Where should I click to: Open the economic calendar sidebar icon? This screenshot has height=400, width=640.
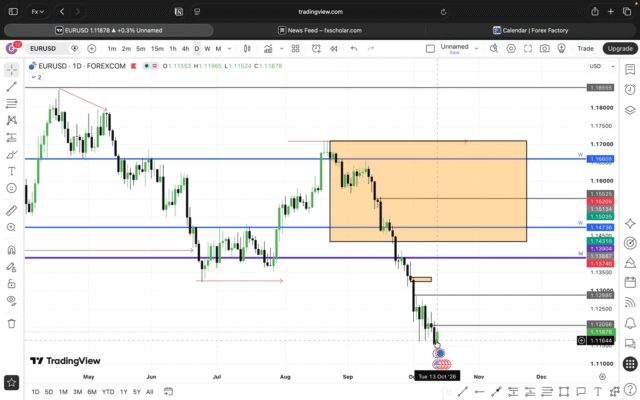pos(630,282)
